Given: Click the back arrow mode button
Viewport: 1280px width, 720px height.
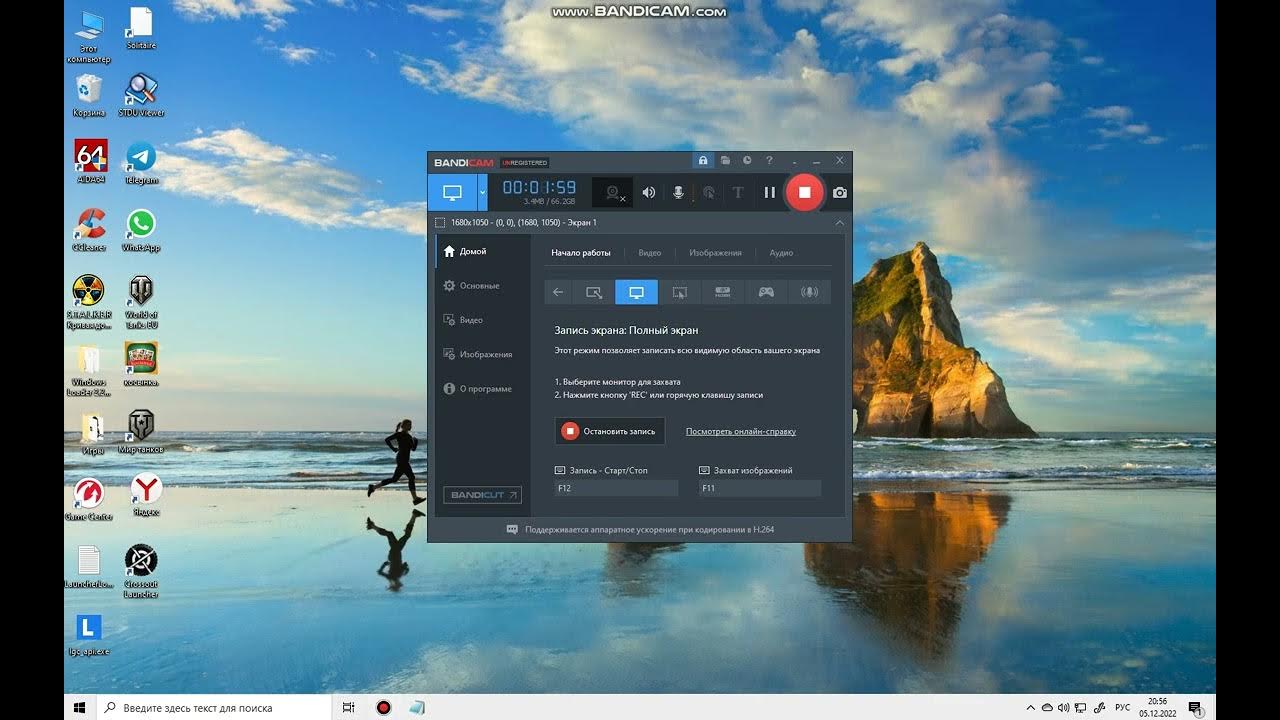Looking at the screenshot, I should (558, 292).
